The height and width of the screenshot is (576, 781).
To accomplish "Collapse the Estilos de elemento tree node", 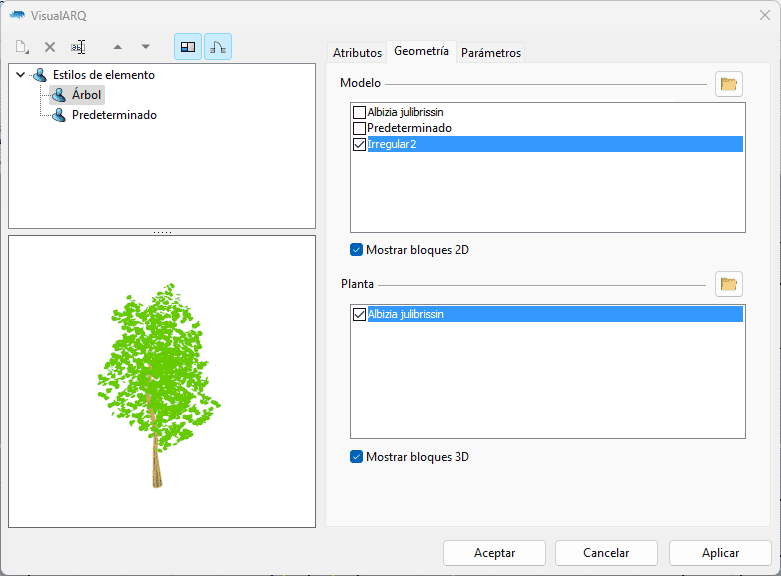I will [x=21, y=75].
